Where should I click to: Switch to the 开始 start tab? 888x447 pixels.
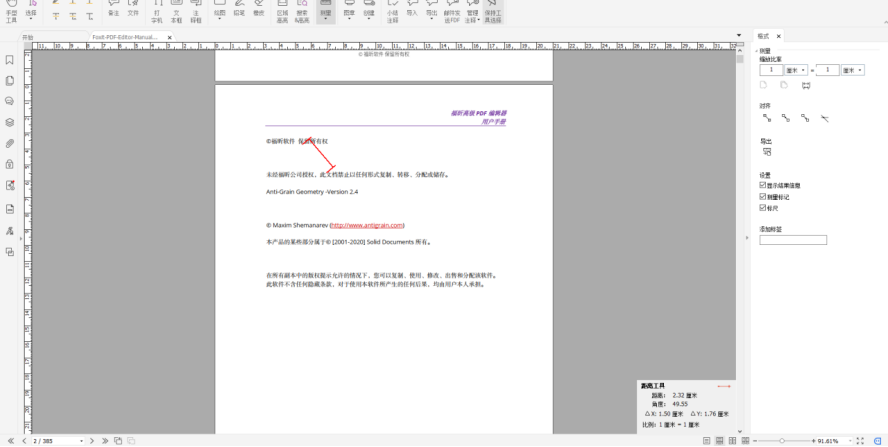[28, 37]
